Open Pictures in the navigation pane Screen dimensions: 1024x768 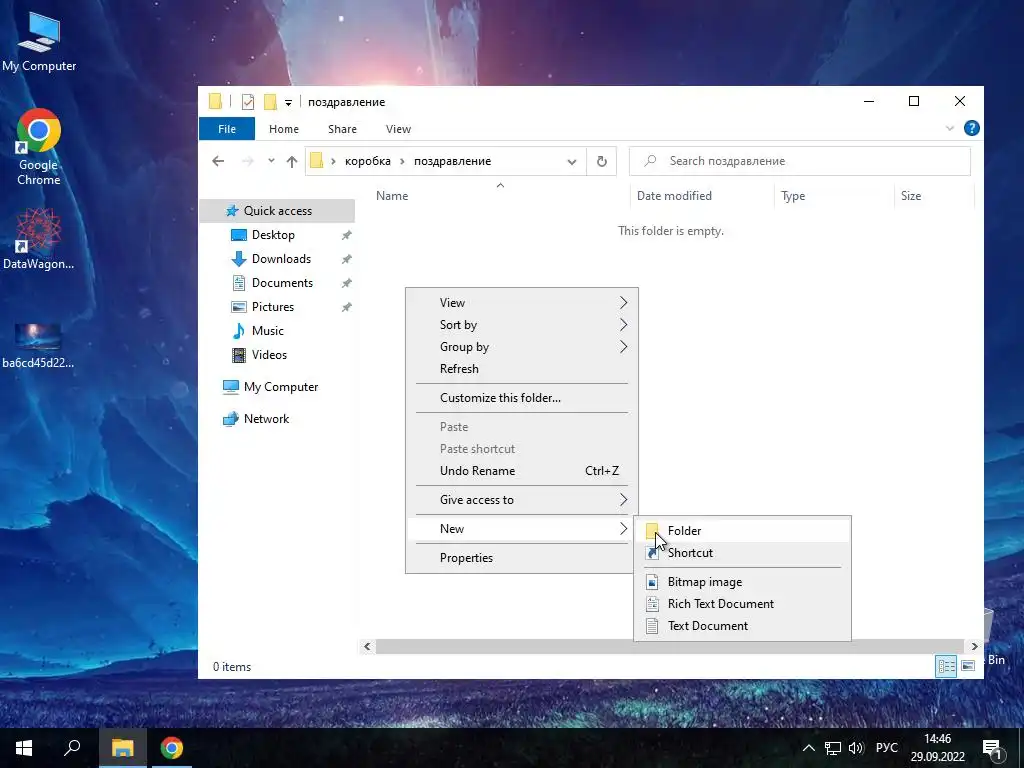[x=272, y=307]
